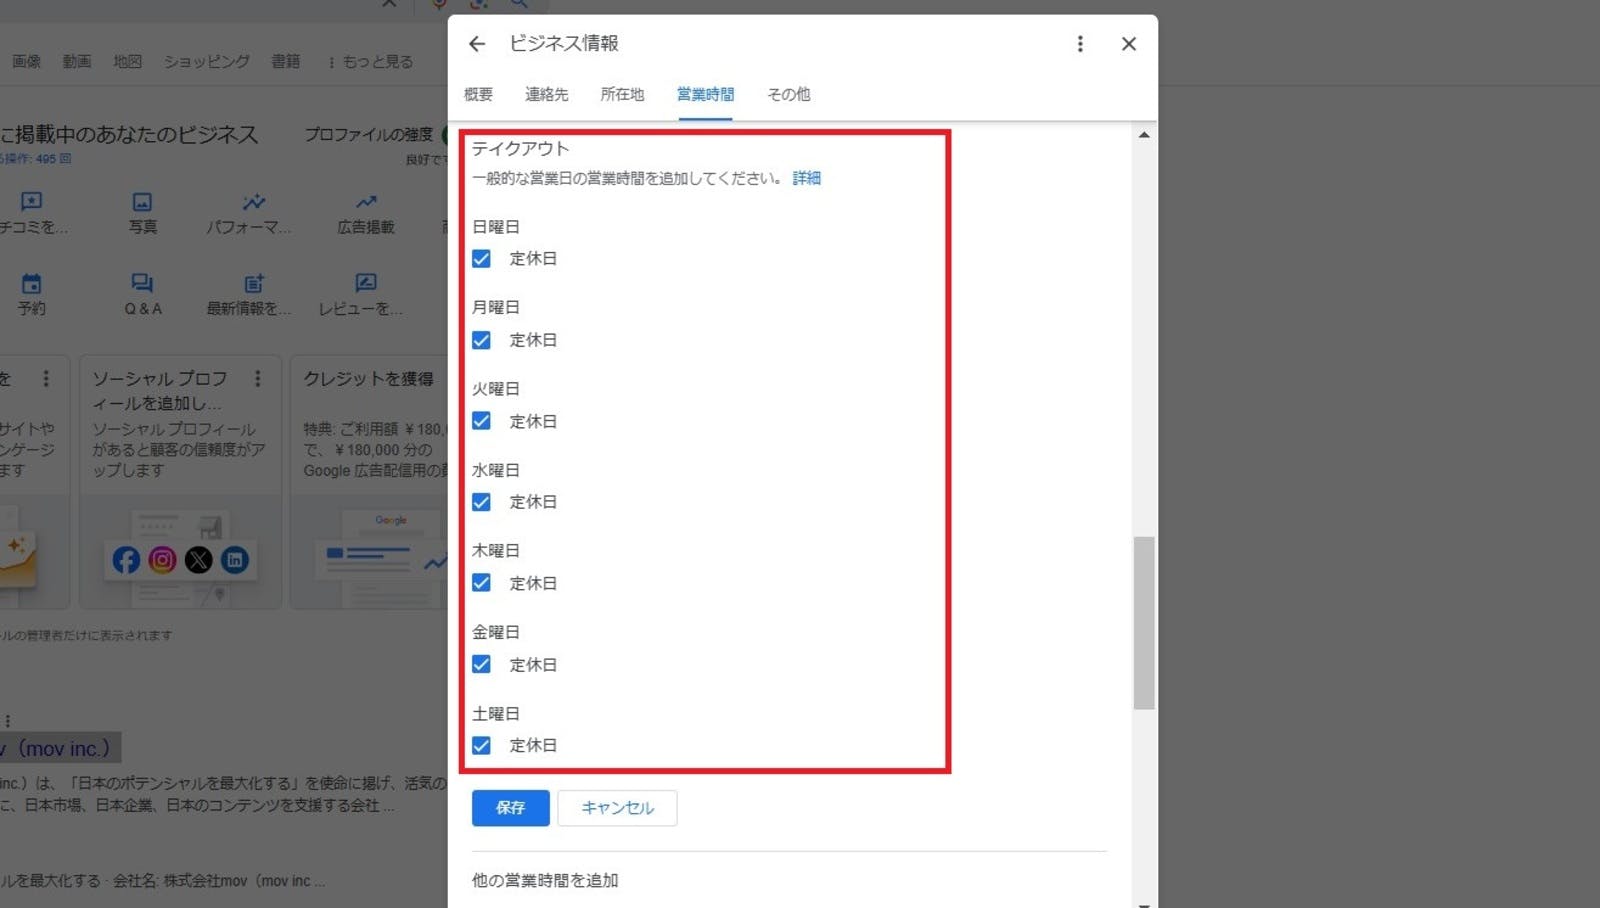
Task: Open the パフォーマンス icon in background page
Action: point(254,202)
